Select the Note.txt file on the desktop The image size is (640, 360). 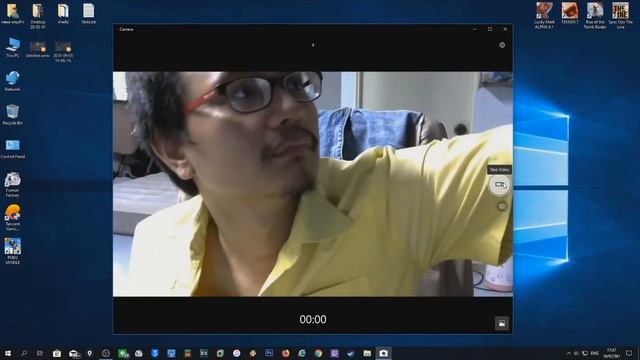pos(88,14)
